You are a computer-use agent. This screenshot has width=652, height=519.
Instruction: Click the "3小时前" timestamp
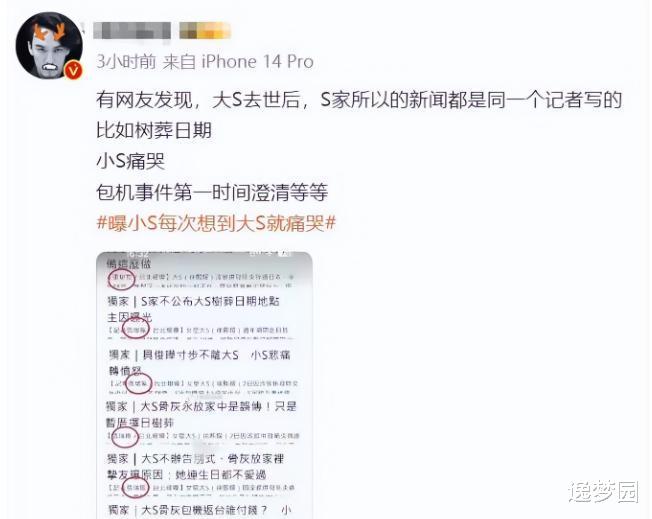(126, 62)
